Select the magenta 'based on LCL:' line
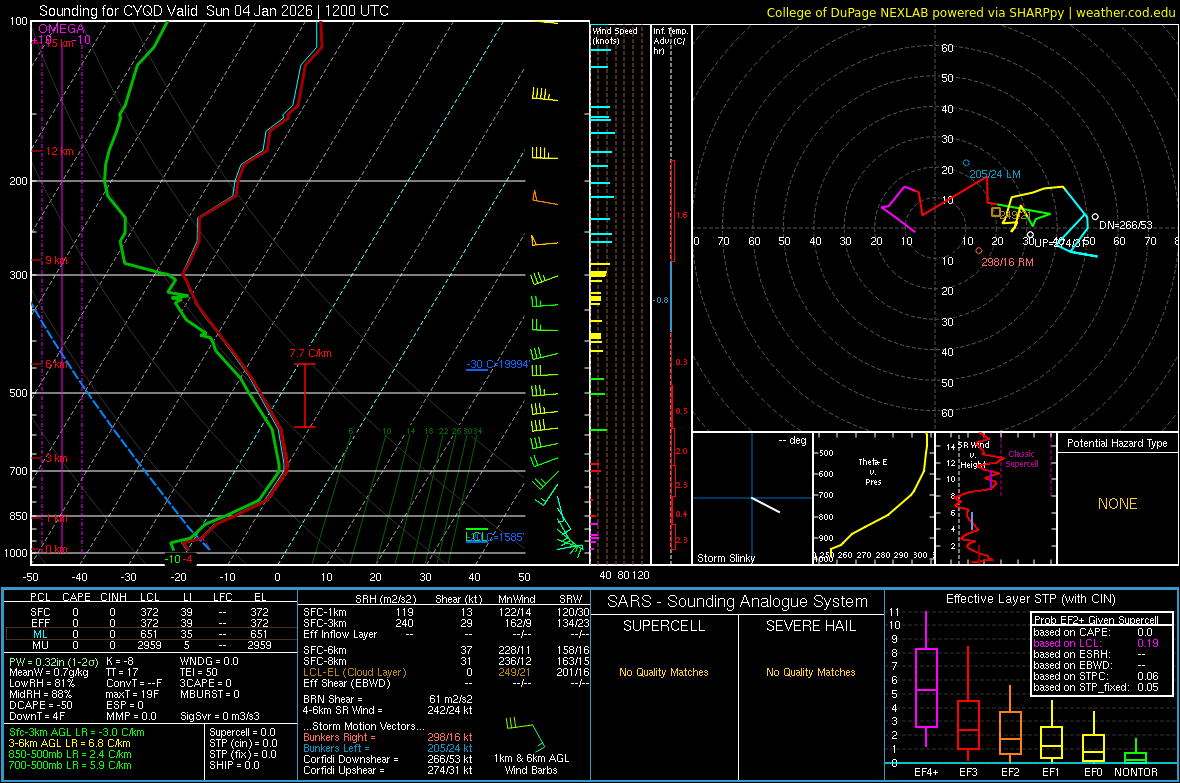Viewport: 1180px width, 783px height. (1096, 643)
